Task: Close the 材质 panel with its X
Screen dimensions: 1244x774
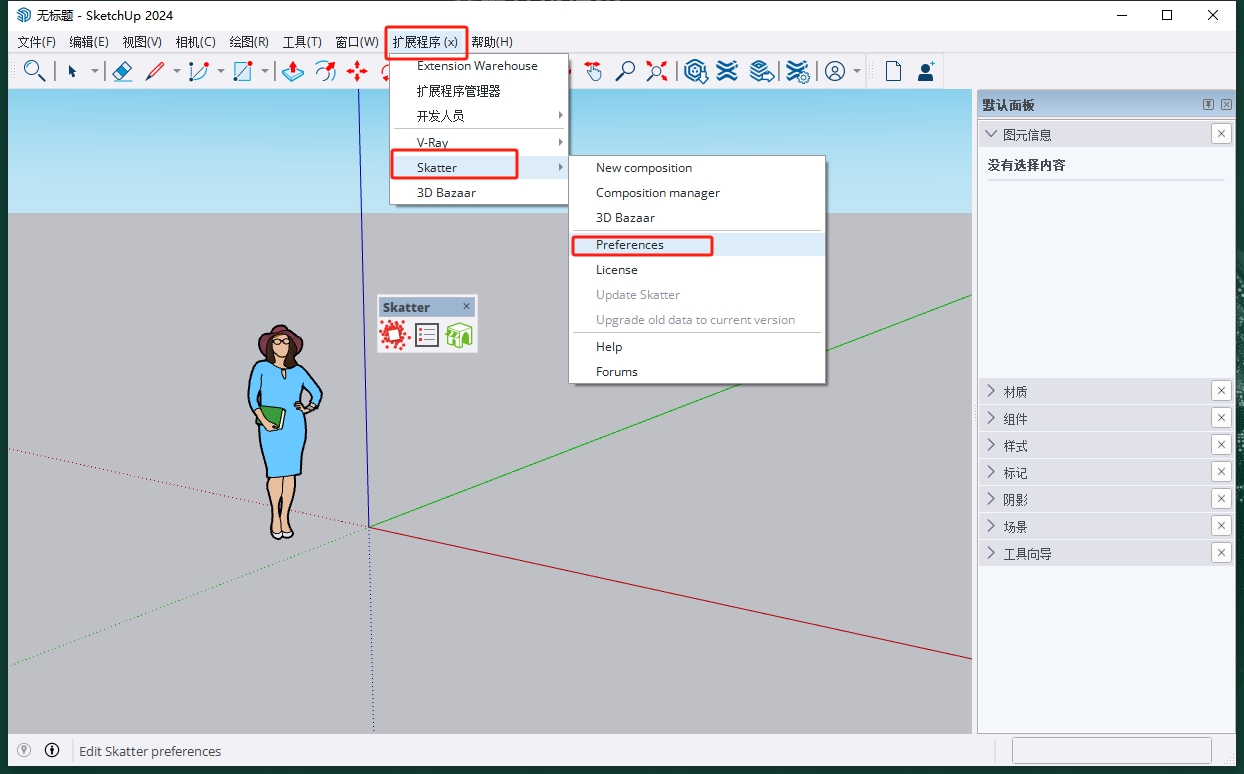Action: point(1221,391)
